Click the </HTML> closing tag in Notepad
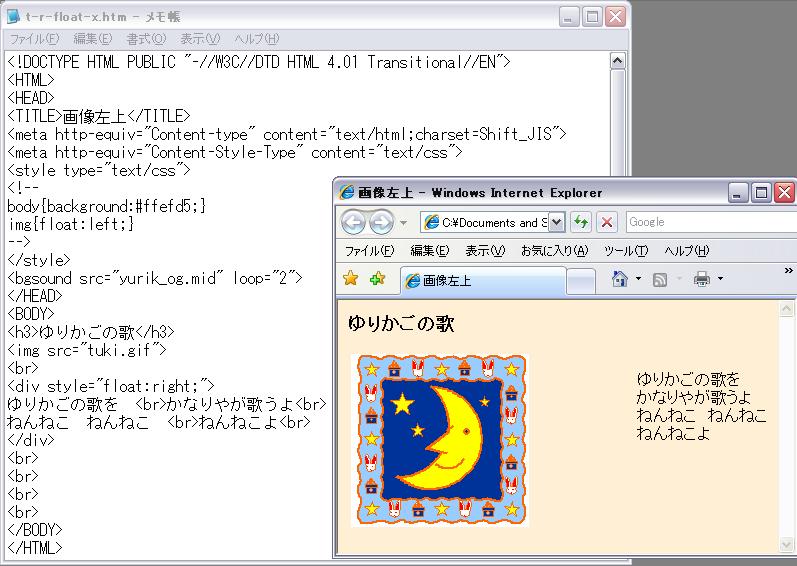 coord(35,548)
